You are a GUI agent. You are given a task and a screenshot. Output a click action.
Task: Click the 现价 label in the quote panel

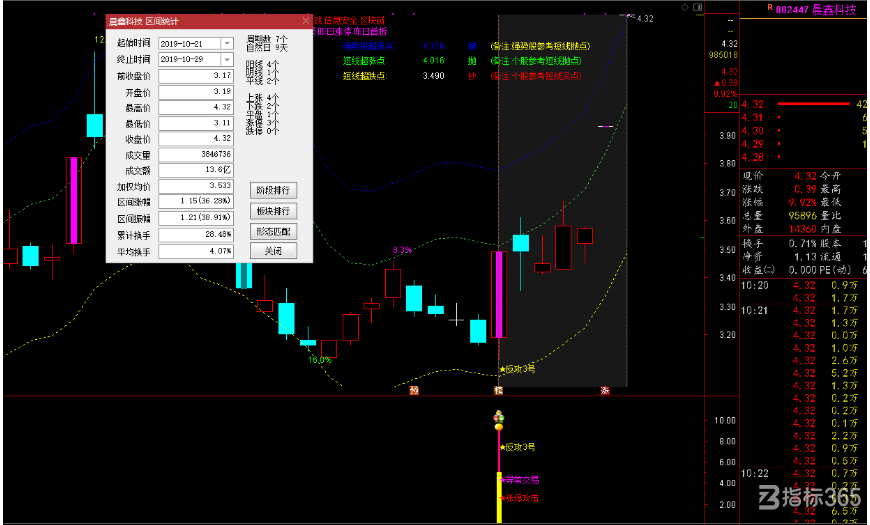(x=753, y=176)
